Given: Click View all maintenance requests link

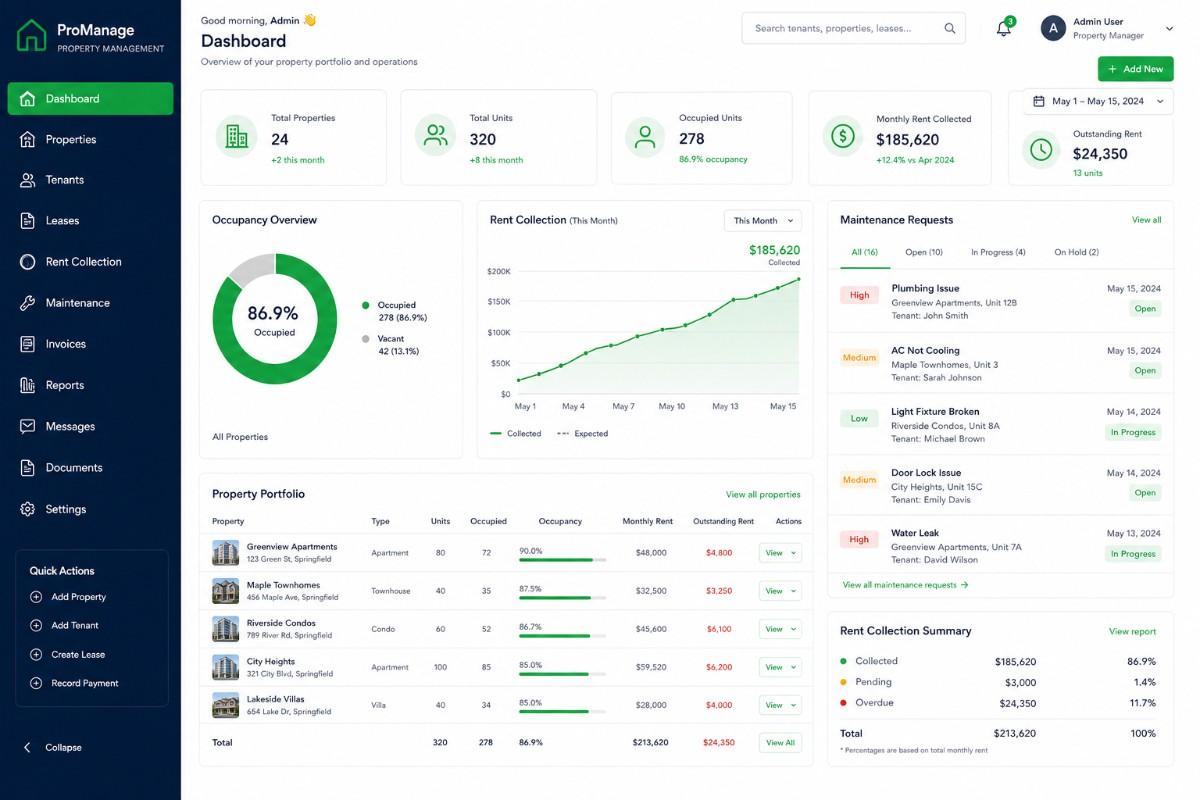Looking at the screenshot, I should 905,585.
